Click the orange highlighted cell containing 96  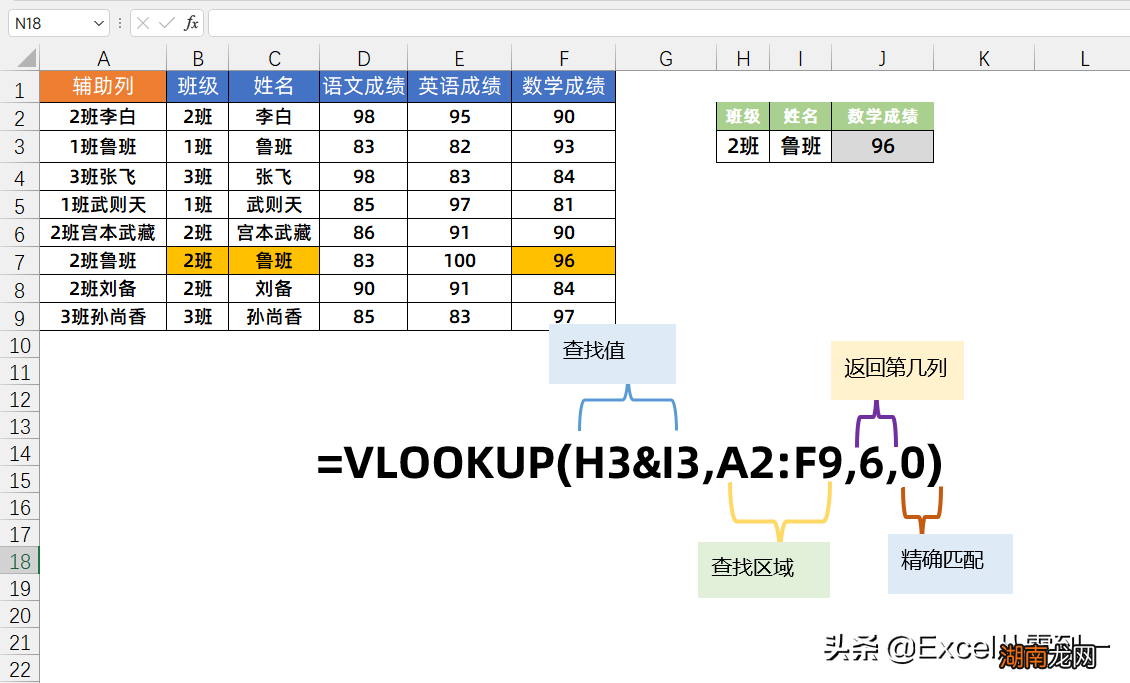point(563,261)
